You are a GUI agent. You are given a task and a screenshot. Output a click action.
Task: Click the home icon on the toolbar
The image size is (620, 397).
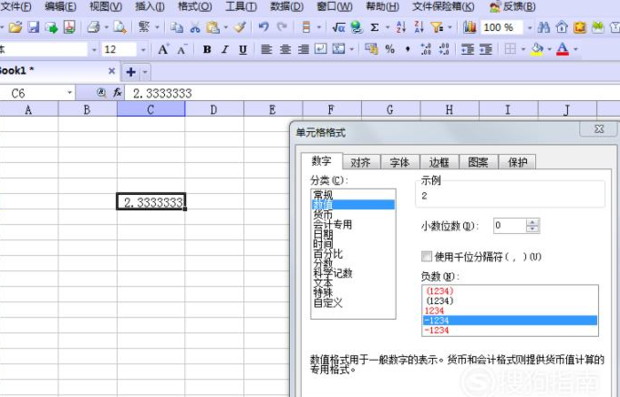coord(561,27)
